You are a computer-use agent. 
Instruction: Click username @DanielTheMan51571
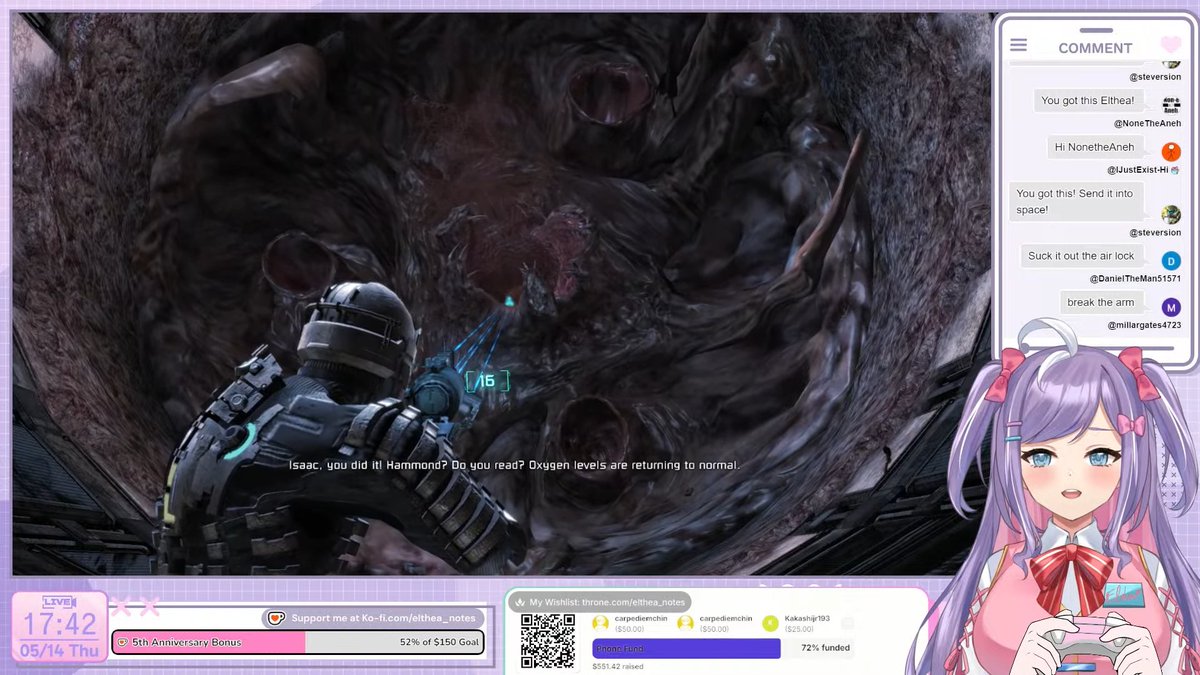click(1135, 279)
